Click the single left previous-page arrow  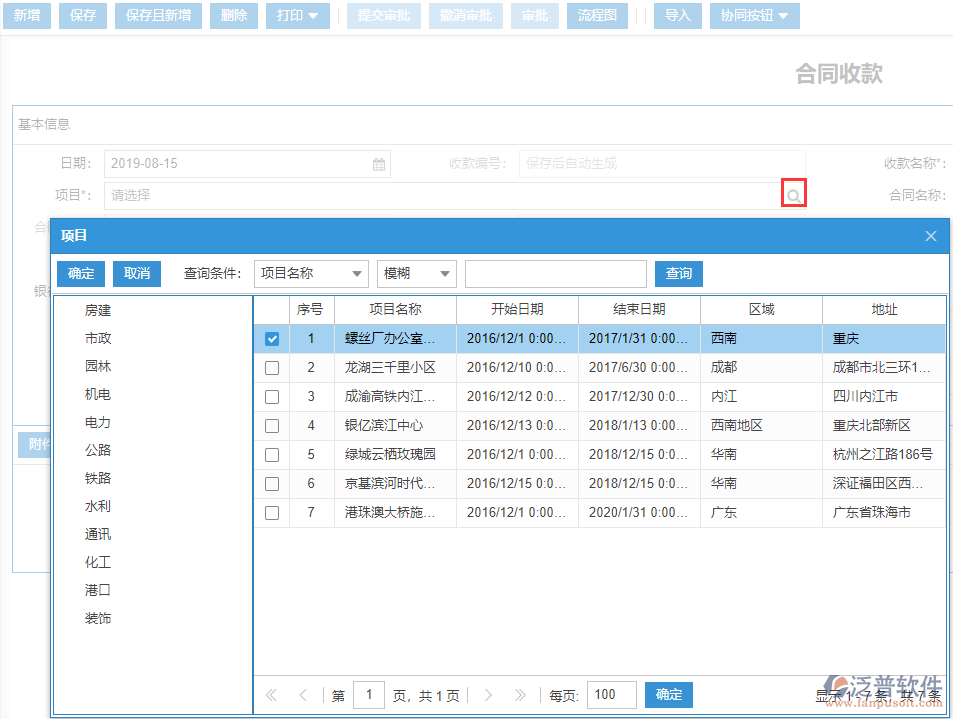[x=303, y=694]
